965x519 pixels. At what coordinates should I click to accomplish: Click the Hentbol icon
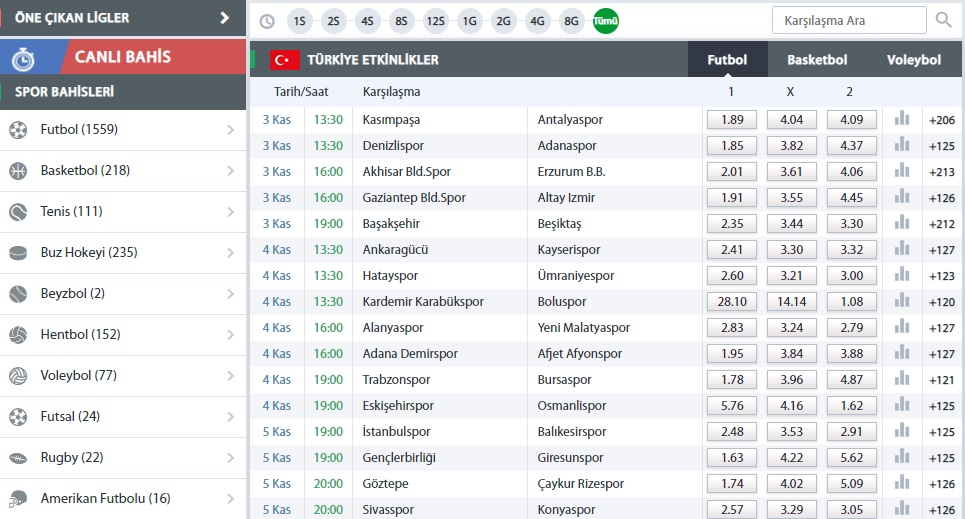18,335
